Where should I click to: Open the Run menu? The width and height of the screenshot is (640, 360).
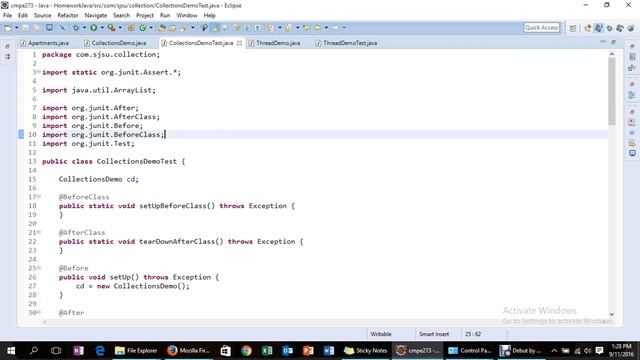[165, 16]
